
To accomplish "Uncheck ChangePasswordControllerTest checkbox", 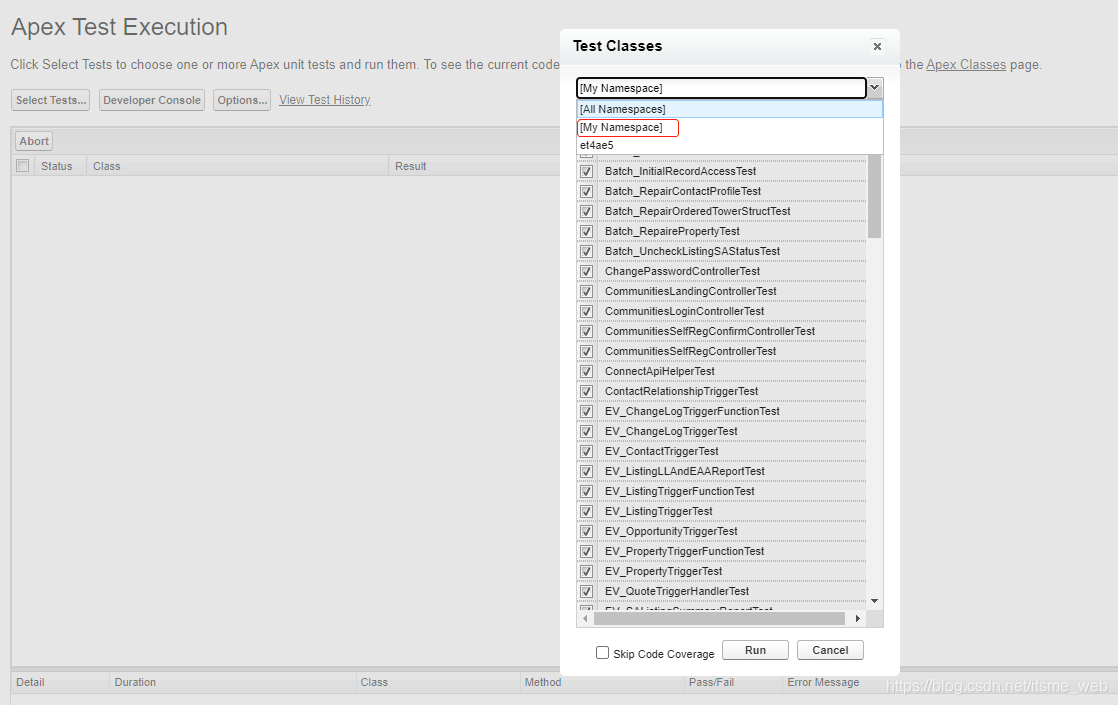I will coord(586,272).
